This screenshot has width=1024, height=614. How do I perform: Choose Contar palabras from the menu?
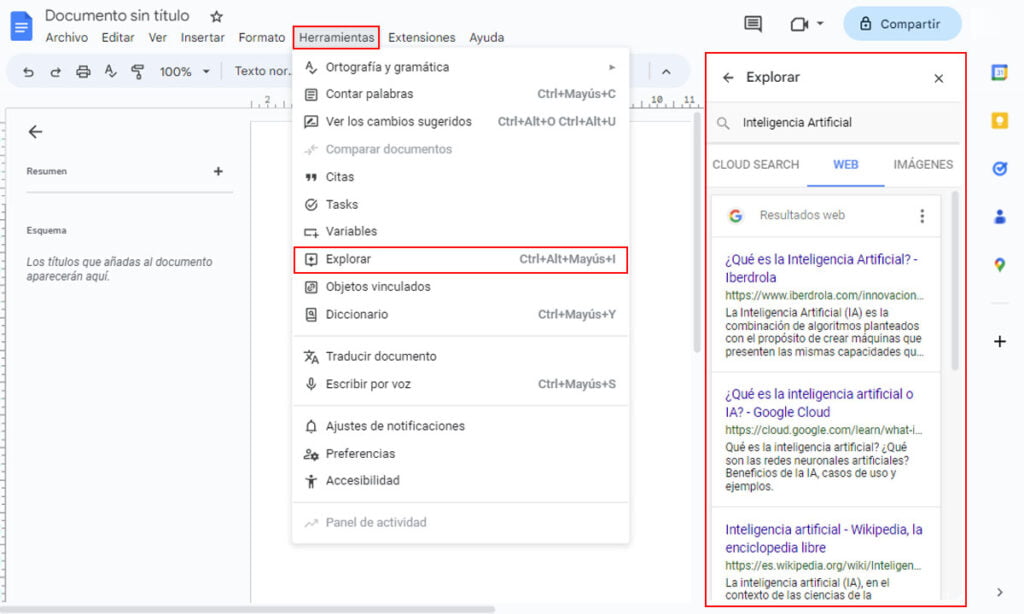[460, 94]
